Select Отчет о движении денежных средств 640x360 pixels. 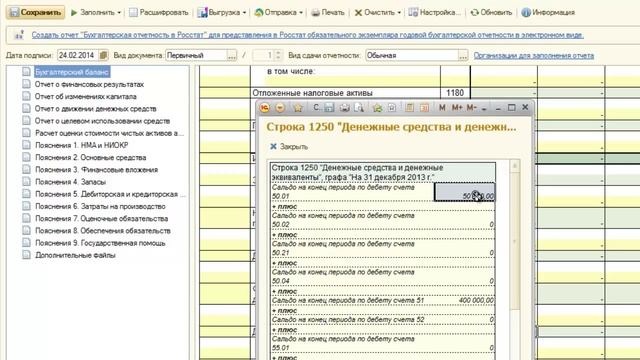[x=96, y=109]
